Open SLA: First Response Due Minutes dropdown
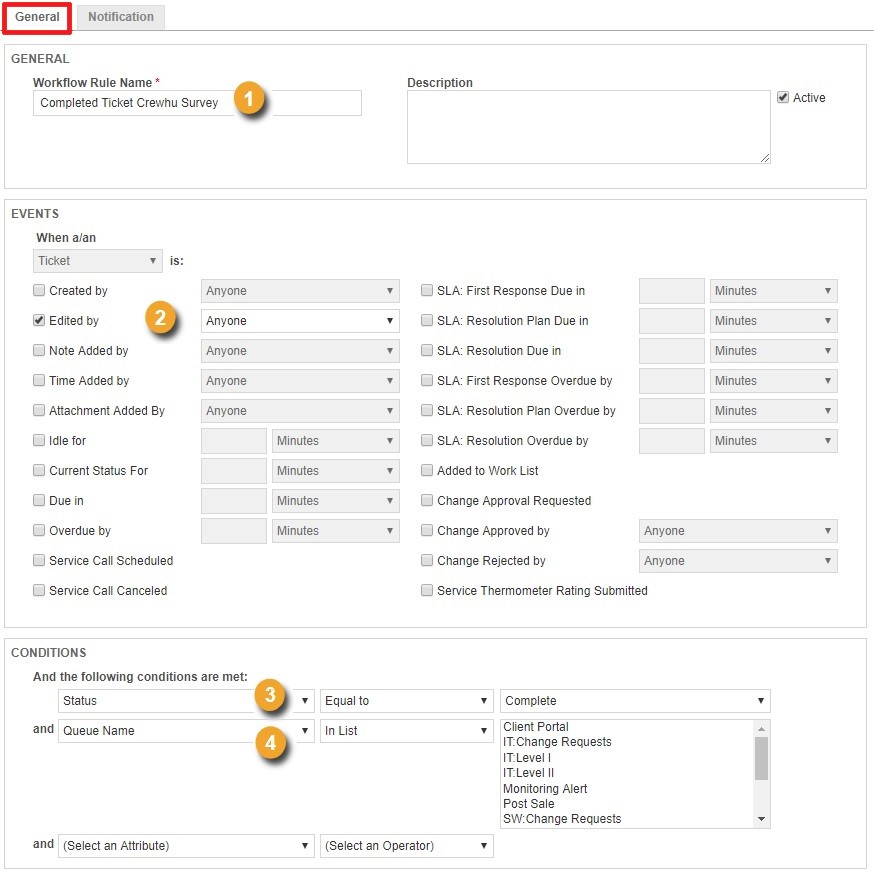The width and height of the screenshot is (874, 876). click(774, 291)
